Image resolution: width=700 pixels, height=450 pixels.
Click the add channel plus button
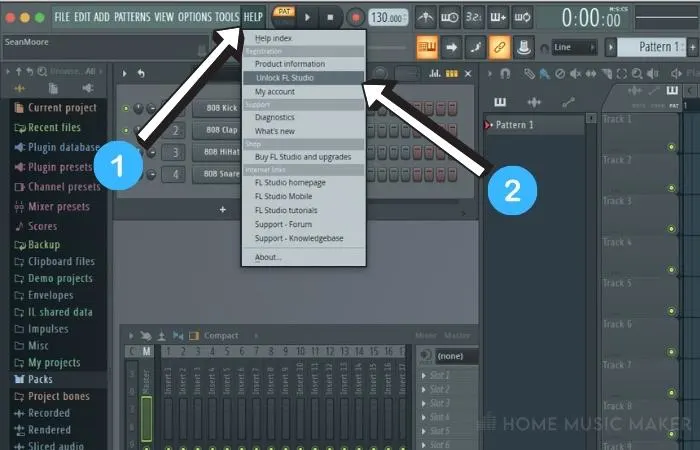[223, 209]
